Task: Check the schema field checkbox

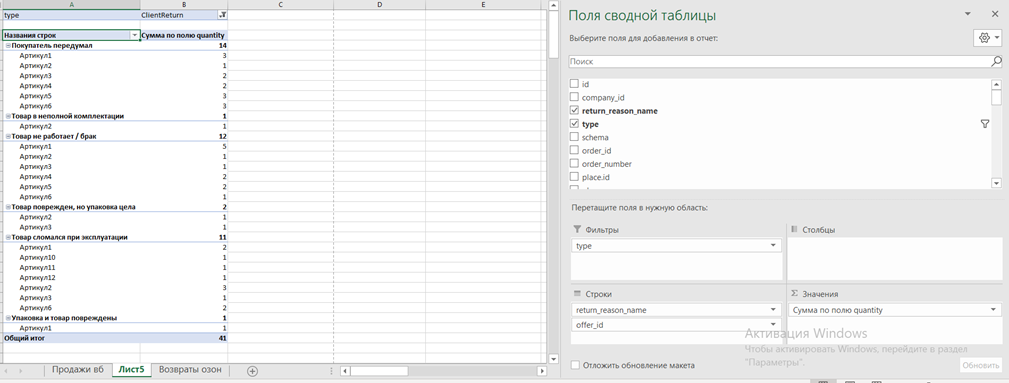Action: 575,137
